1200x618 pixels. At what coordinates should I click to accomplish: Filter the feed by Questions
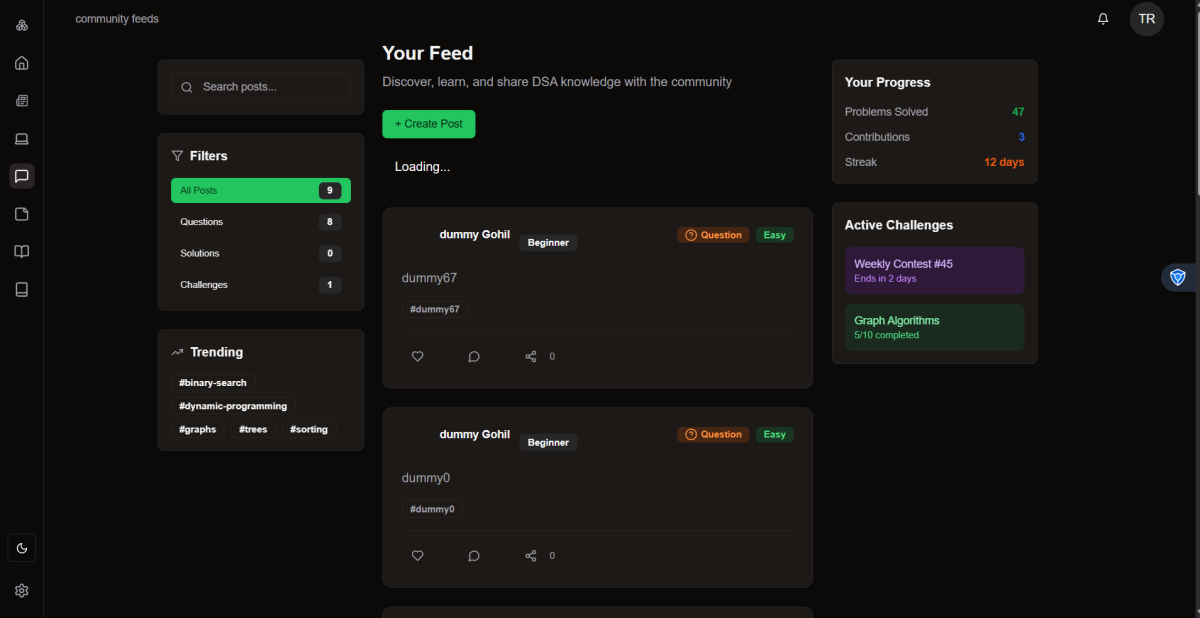[x=260, y=222]
